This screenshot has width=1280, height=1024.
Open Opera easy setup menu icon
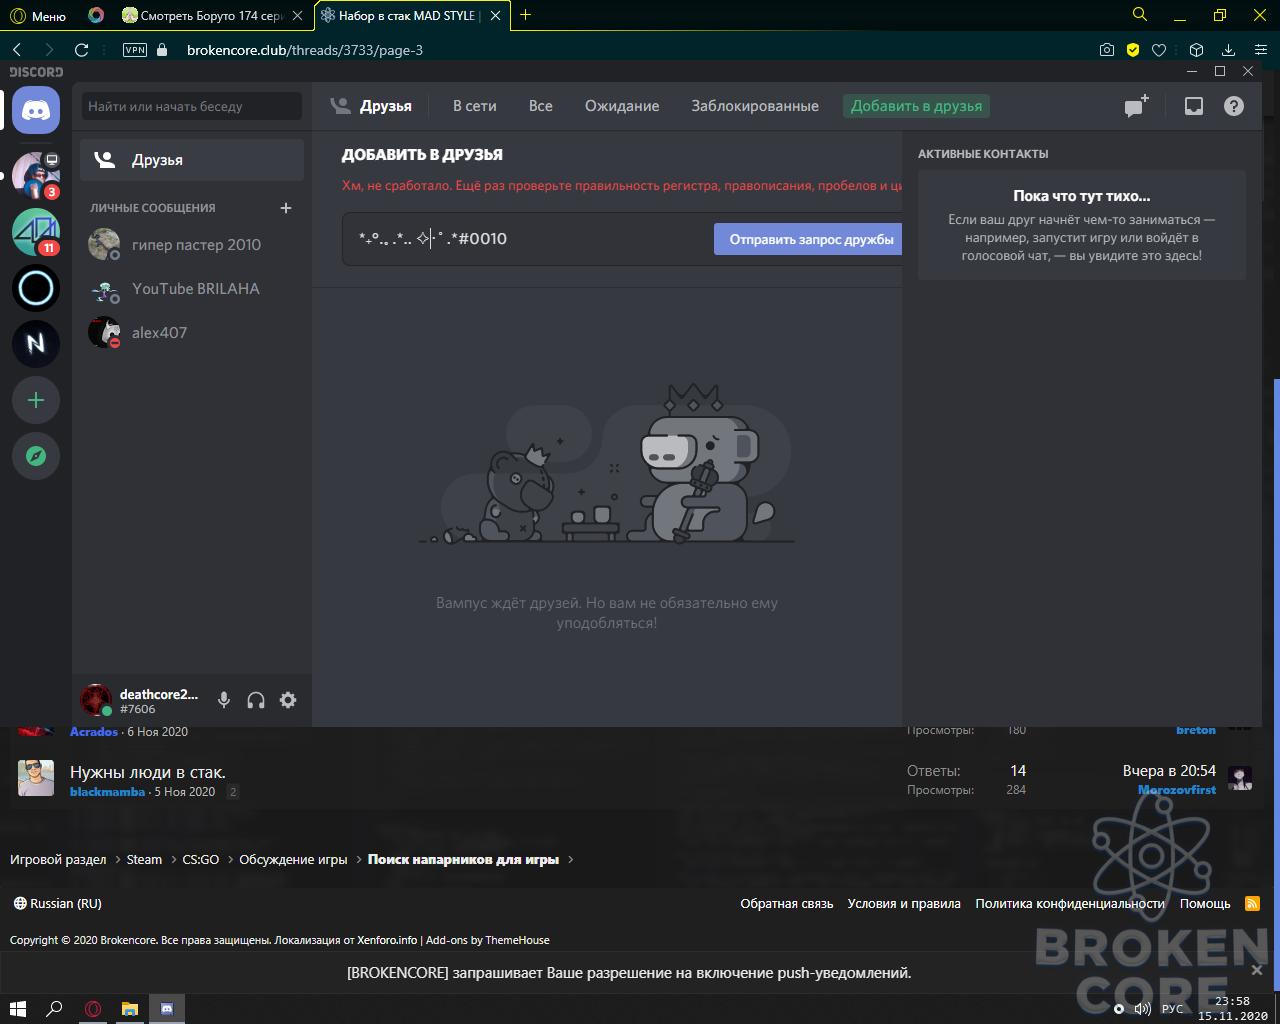coord(1260,50)
